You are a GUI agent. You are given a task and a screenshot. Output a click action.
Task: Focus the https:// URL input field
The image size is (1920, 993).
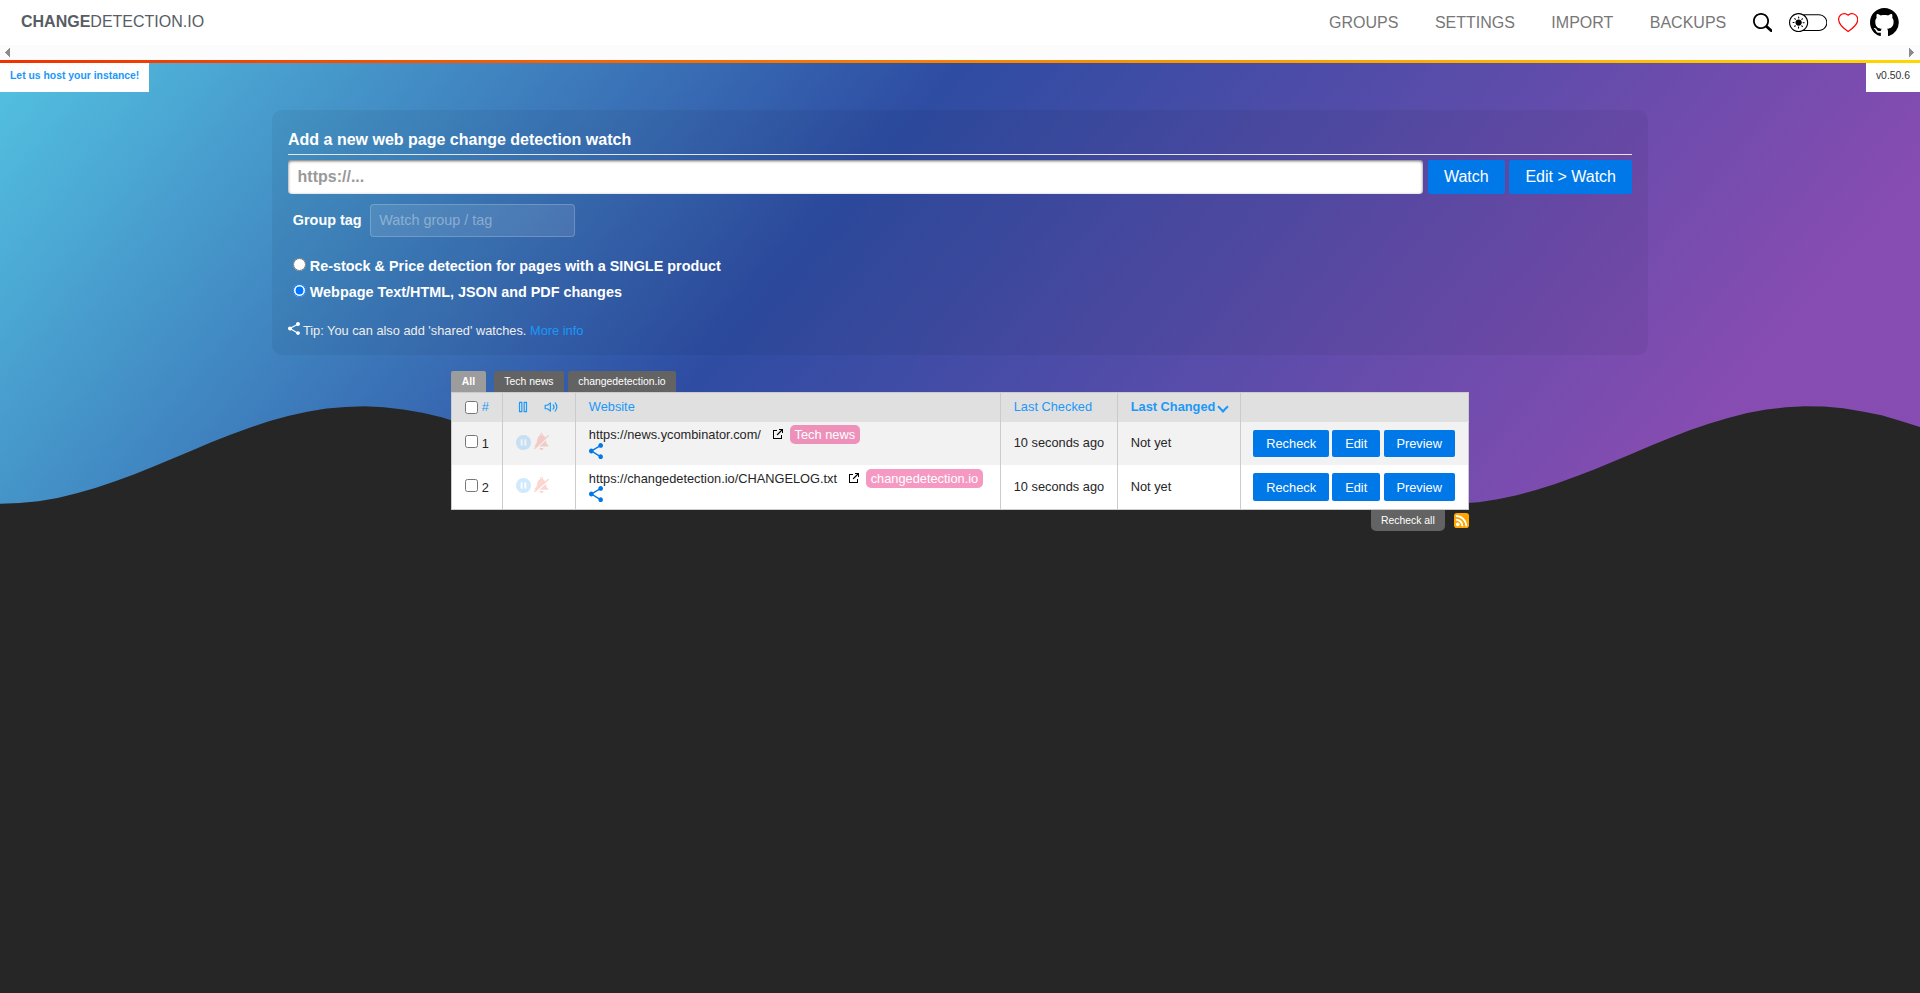click(x=855, y=177)
